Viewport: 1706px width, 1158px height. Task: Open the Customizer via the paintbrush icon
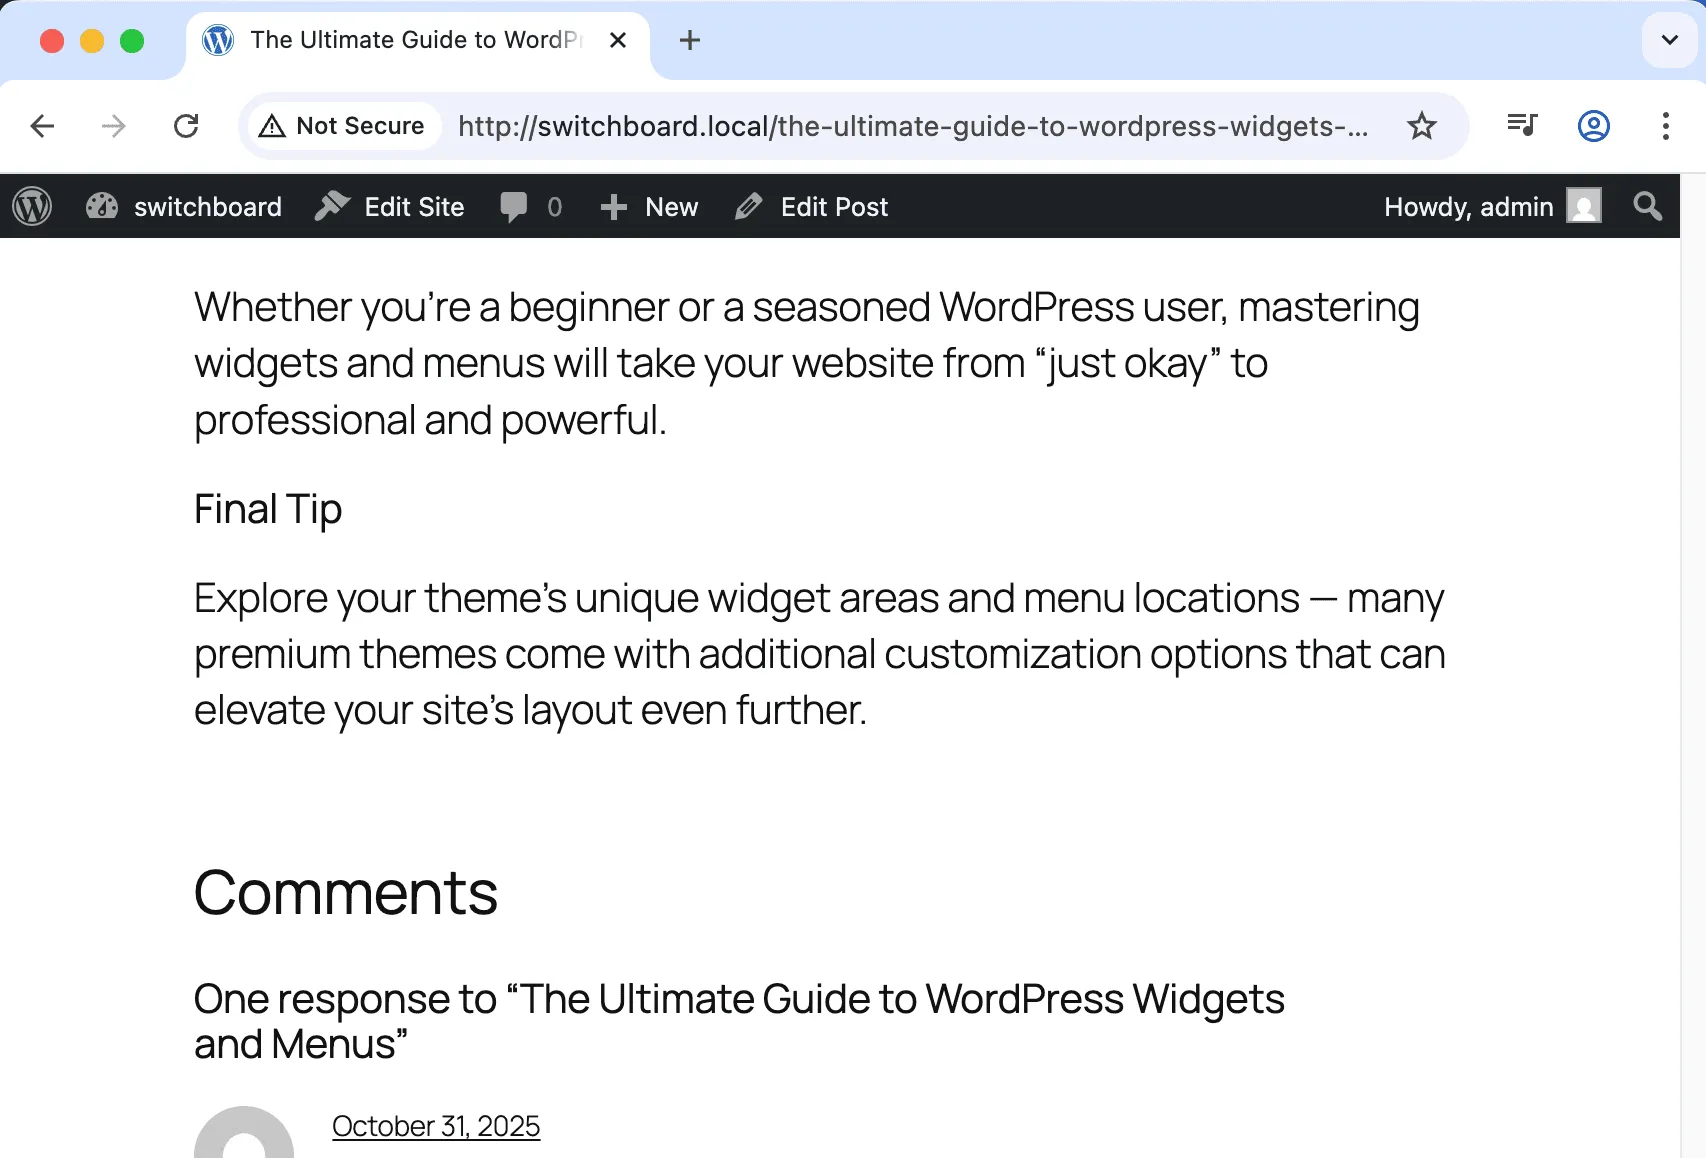tap(103, 206)
